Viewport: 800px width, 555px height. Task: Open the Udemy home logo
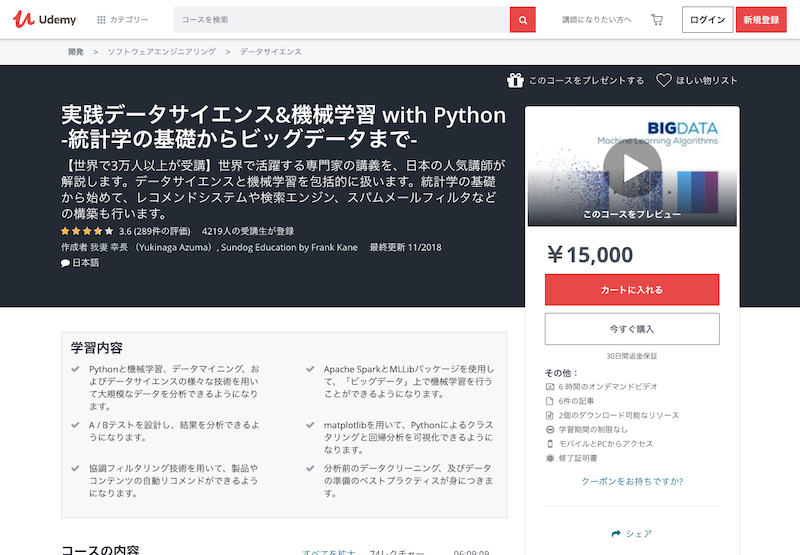[x=44, y=19]
